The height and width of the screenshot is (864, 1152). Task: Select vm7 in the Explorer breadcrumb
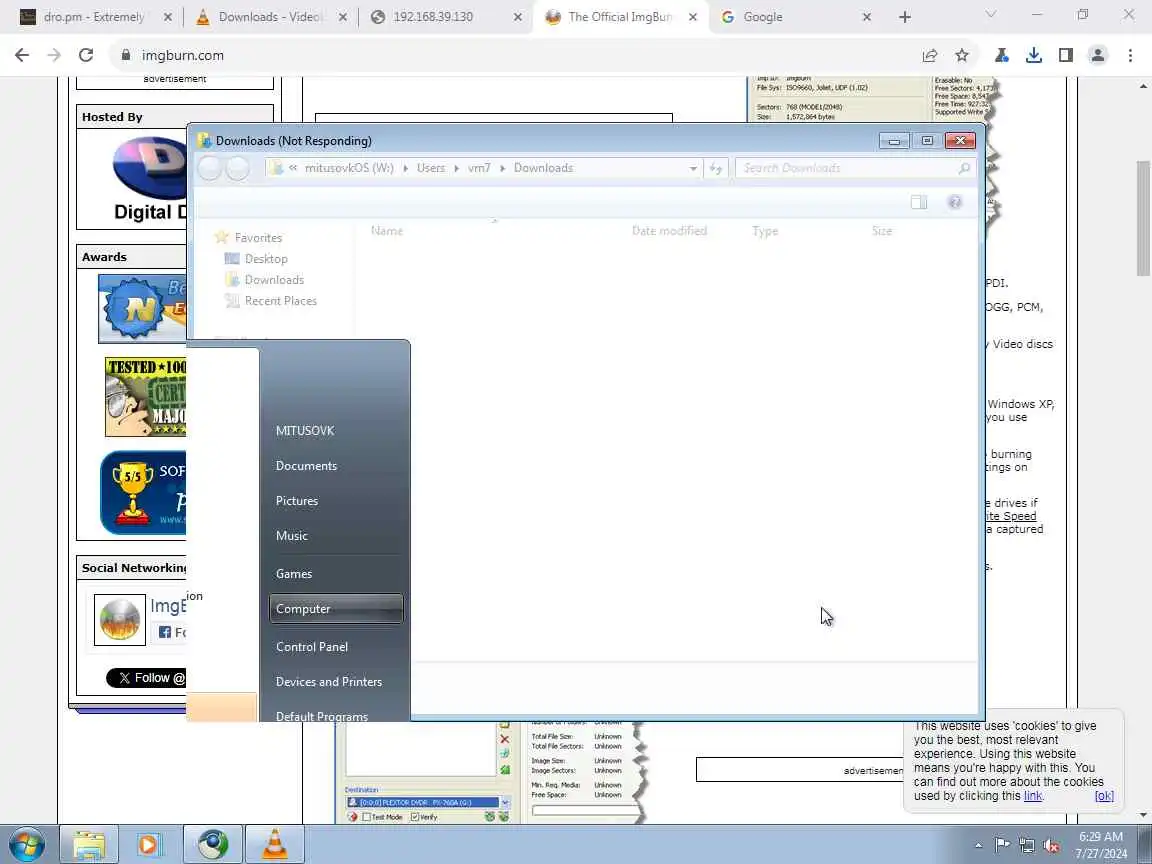click(x=479, y=168)
